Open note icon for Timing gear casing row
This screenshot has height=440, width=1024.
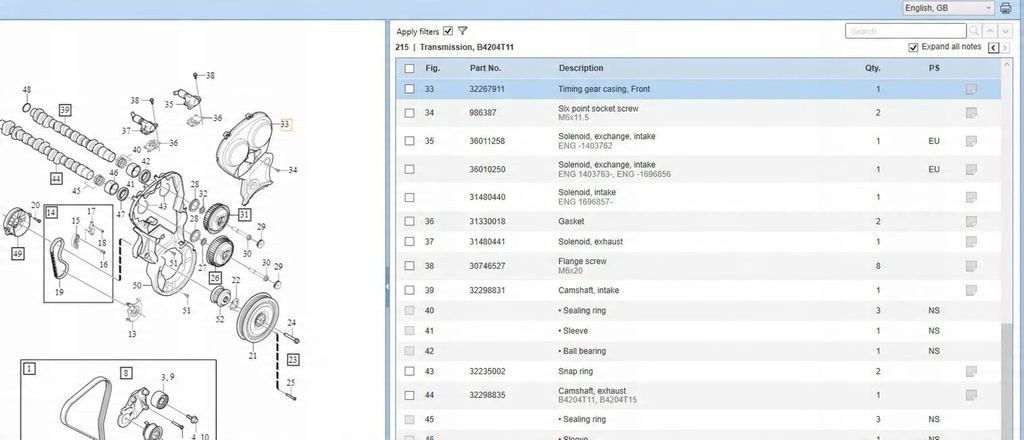tap(970, 89)
